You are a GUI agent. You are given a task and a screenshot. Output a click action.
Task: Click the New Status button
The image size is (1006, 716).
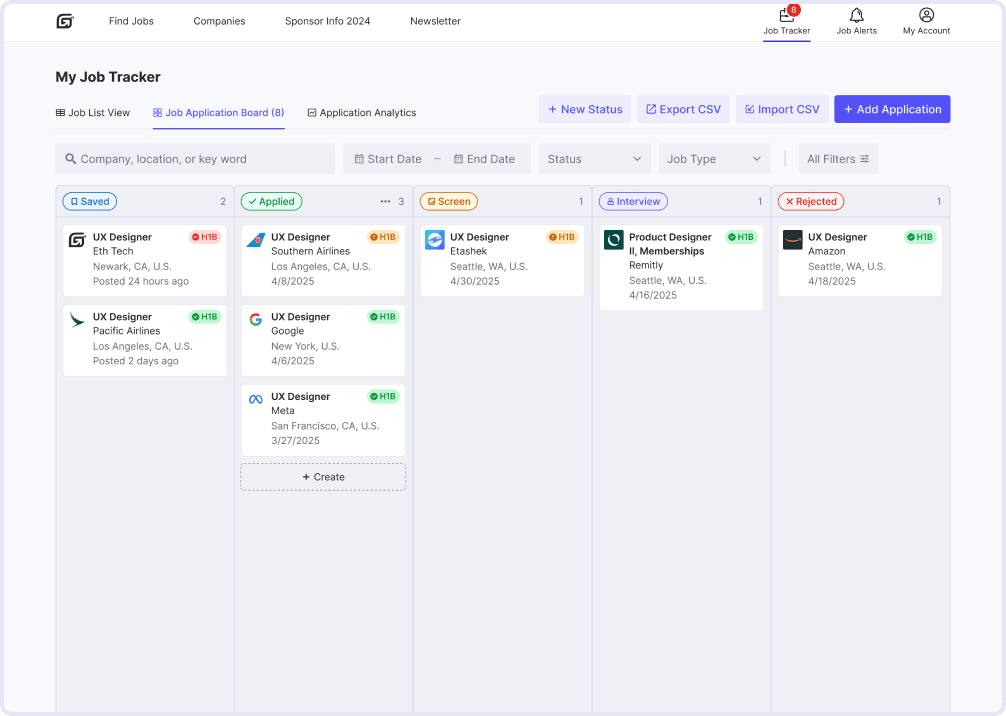(585, 109)
